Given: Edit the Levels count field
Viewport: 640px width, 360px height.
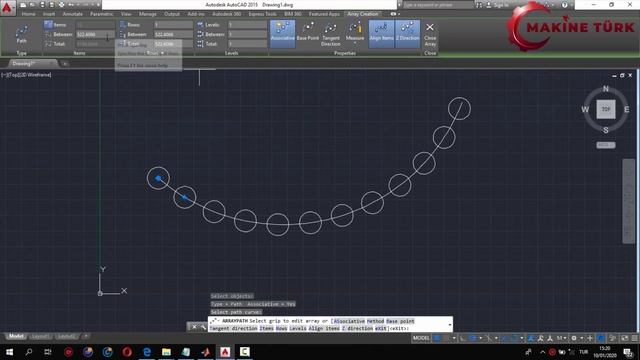Looking at the screenshot, I should pyautogui.click(x=247, y=25).
